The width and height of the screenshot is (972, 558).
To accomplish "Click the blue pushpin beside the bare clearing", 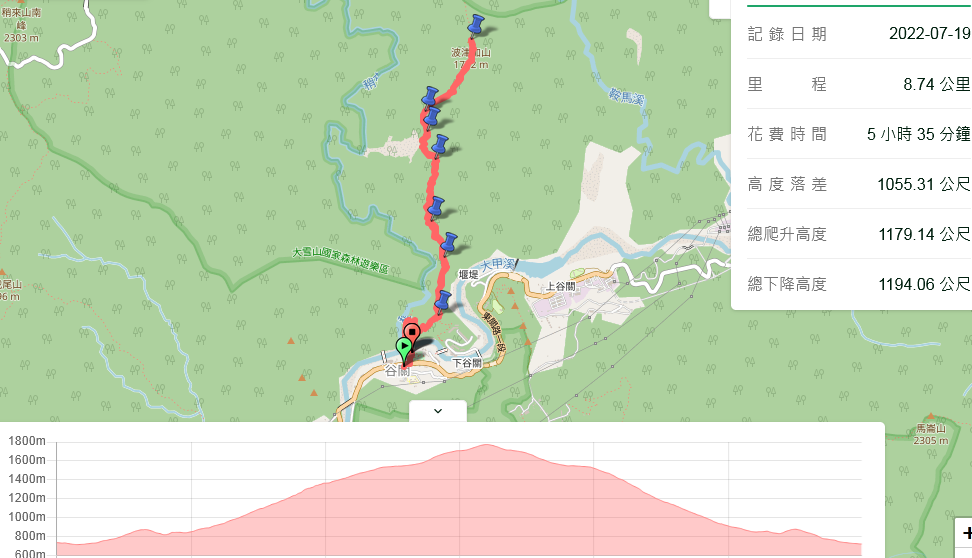I will [440, 146].
